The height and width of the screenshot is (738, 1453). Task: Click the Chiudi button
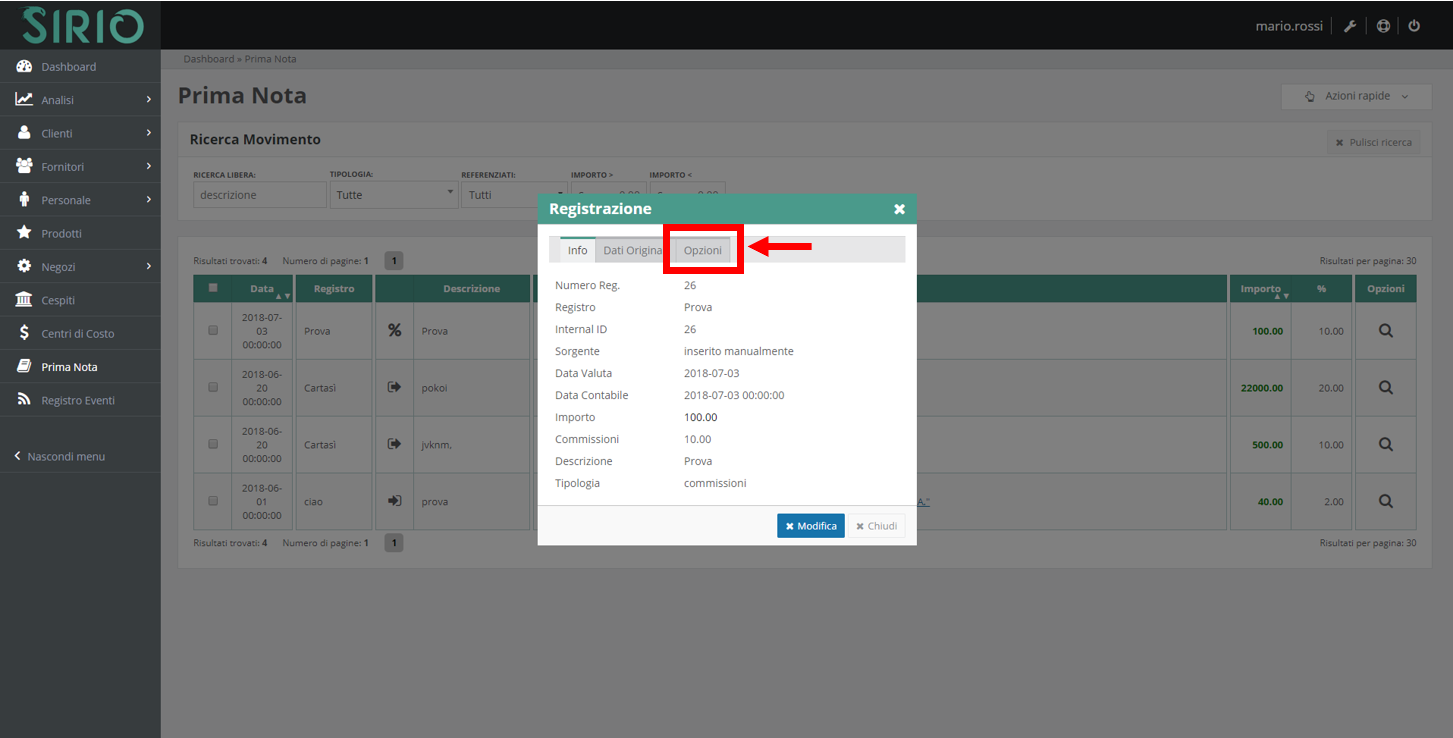point(876,526)
